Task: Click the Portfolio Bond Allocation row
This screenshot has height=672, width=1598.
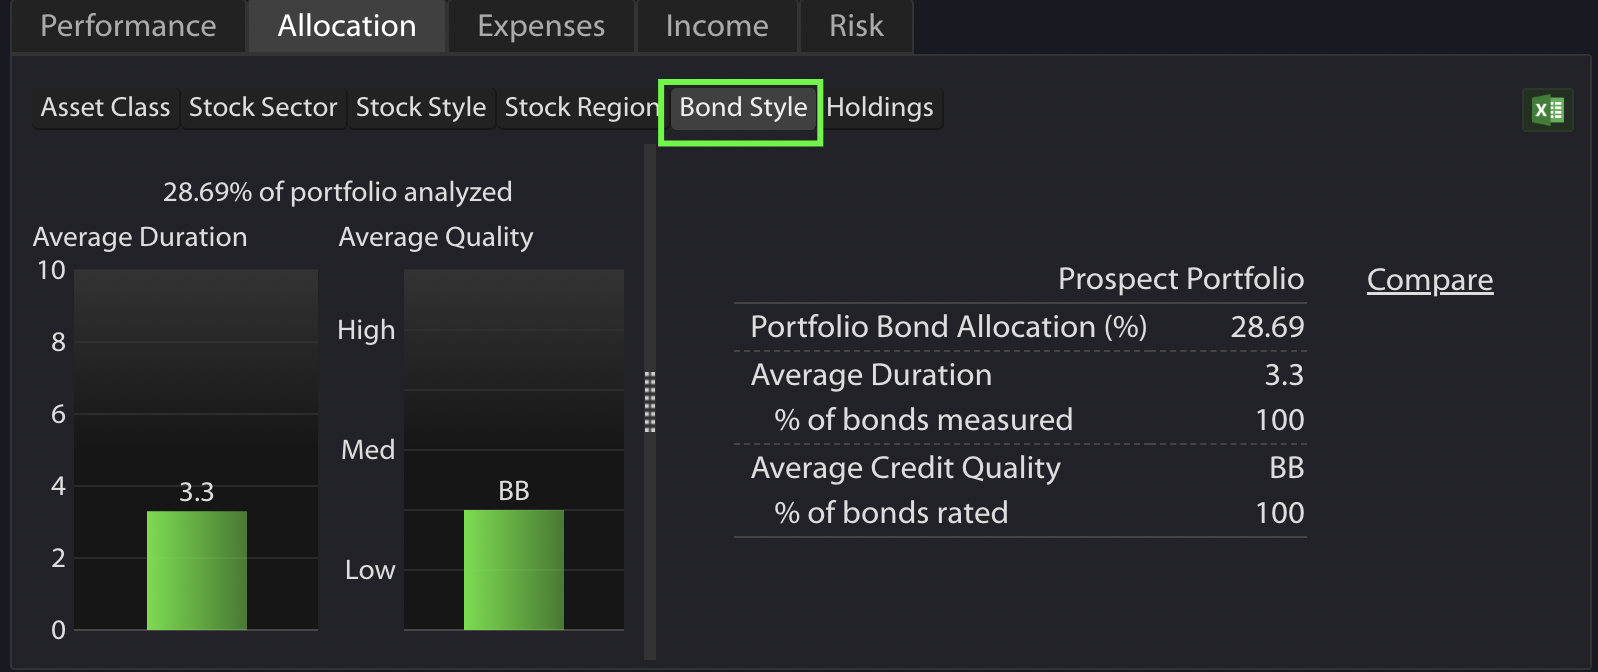Action: 1020,327
